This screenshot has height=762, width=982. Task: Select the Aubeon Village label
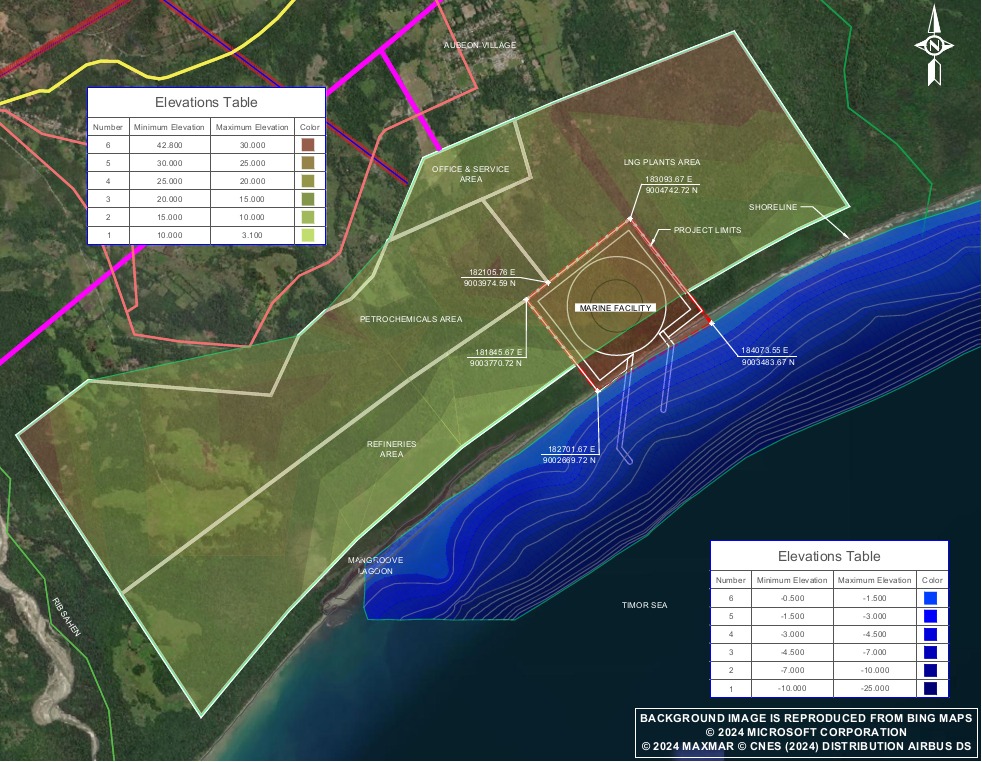[480, 46]
